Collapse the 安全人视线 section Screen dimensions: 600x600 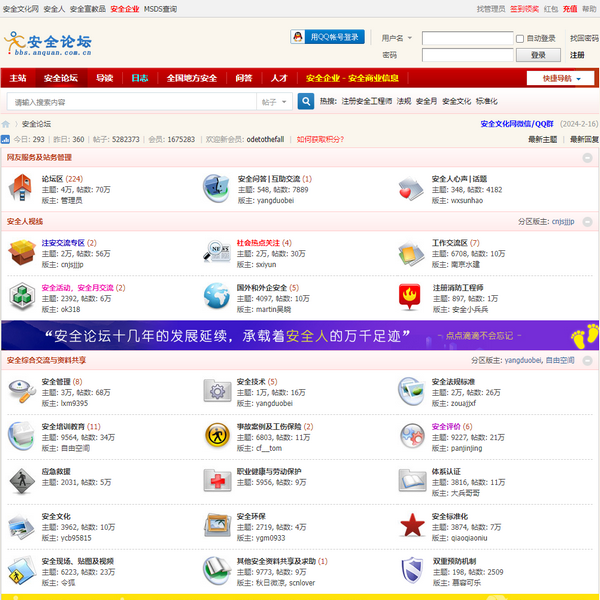[x=588, y=221]
